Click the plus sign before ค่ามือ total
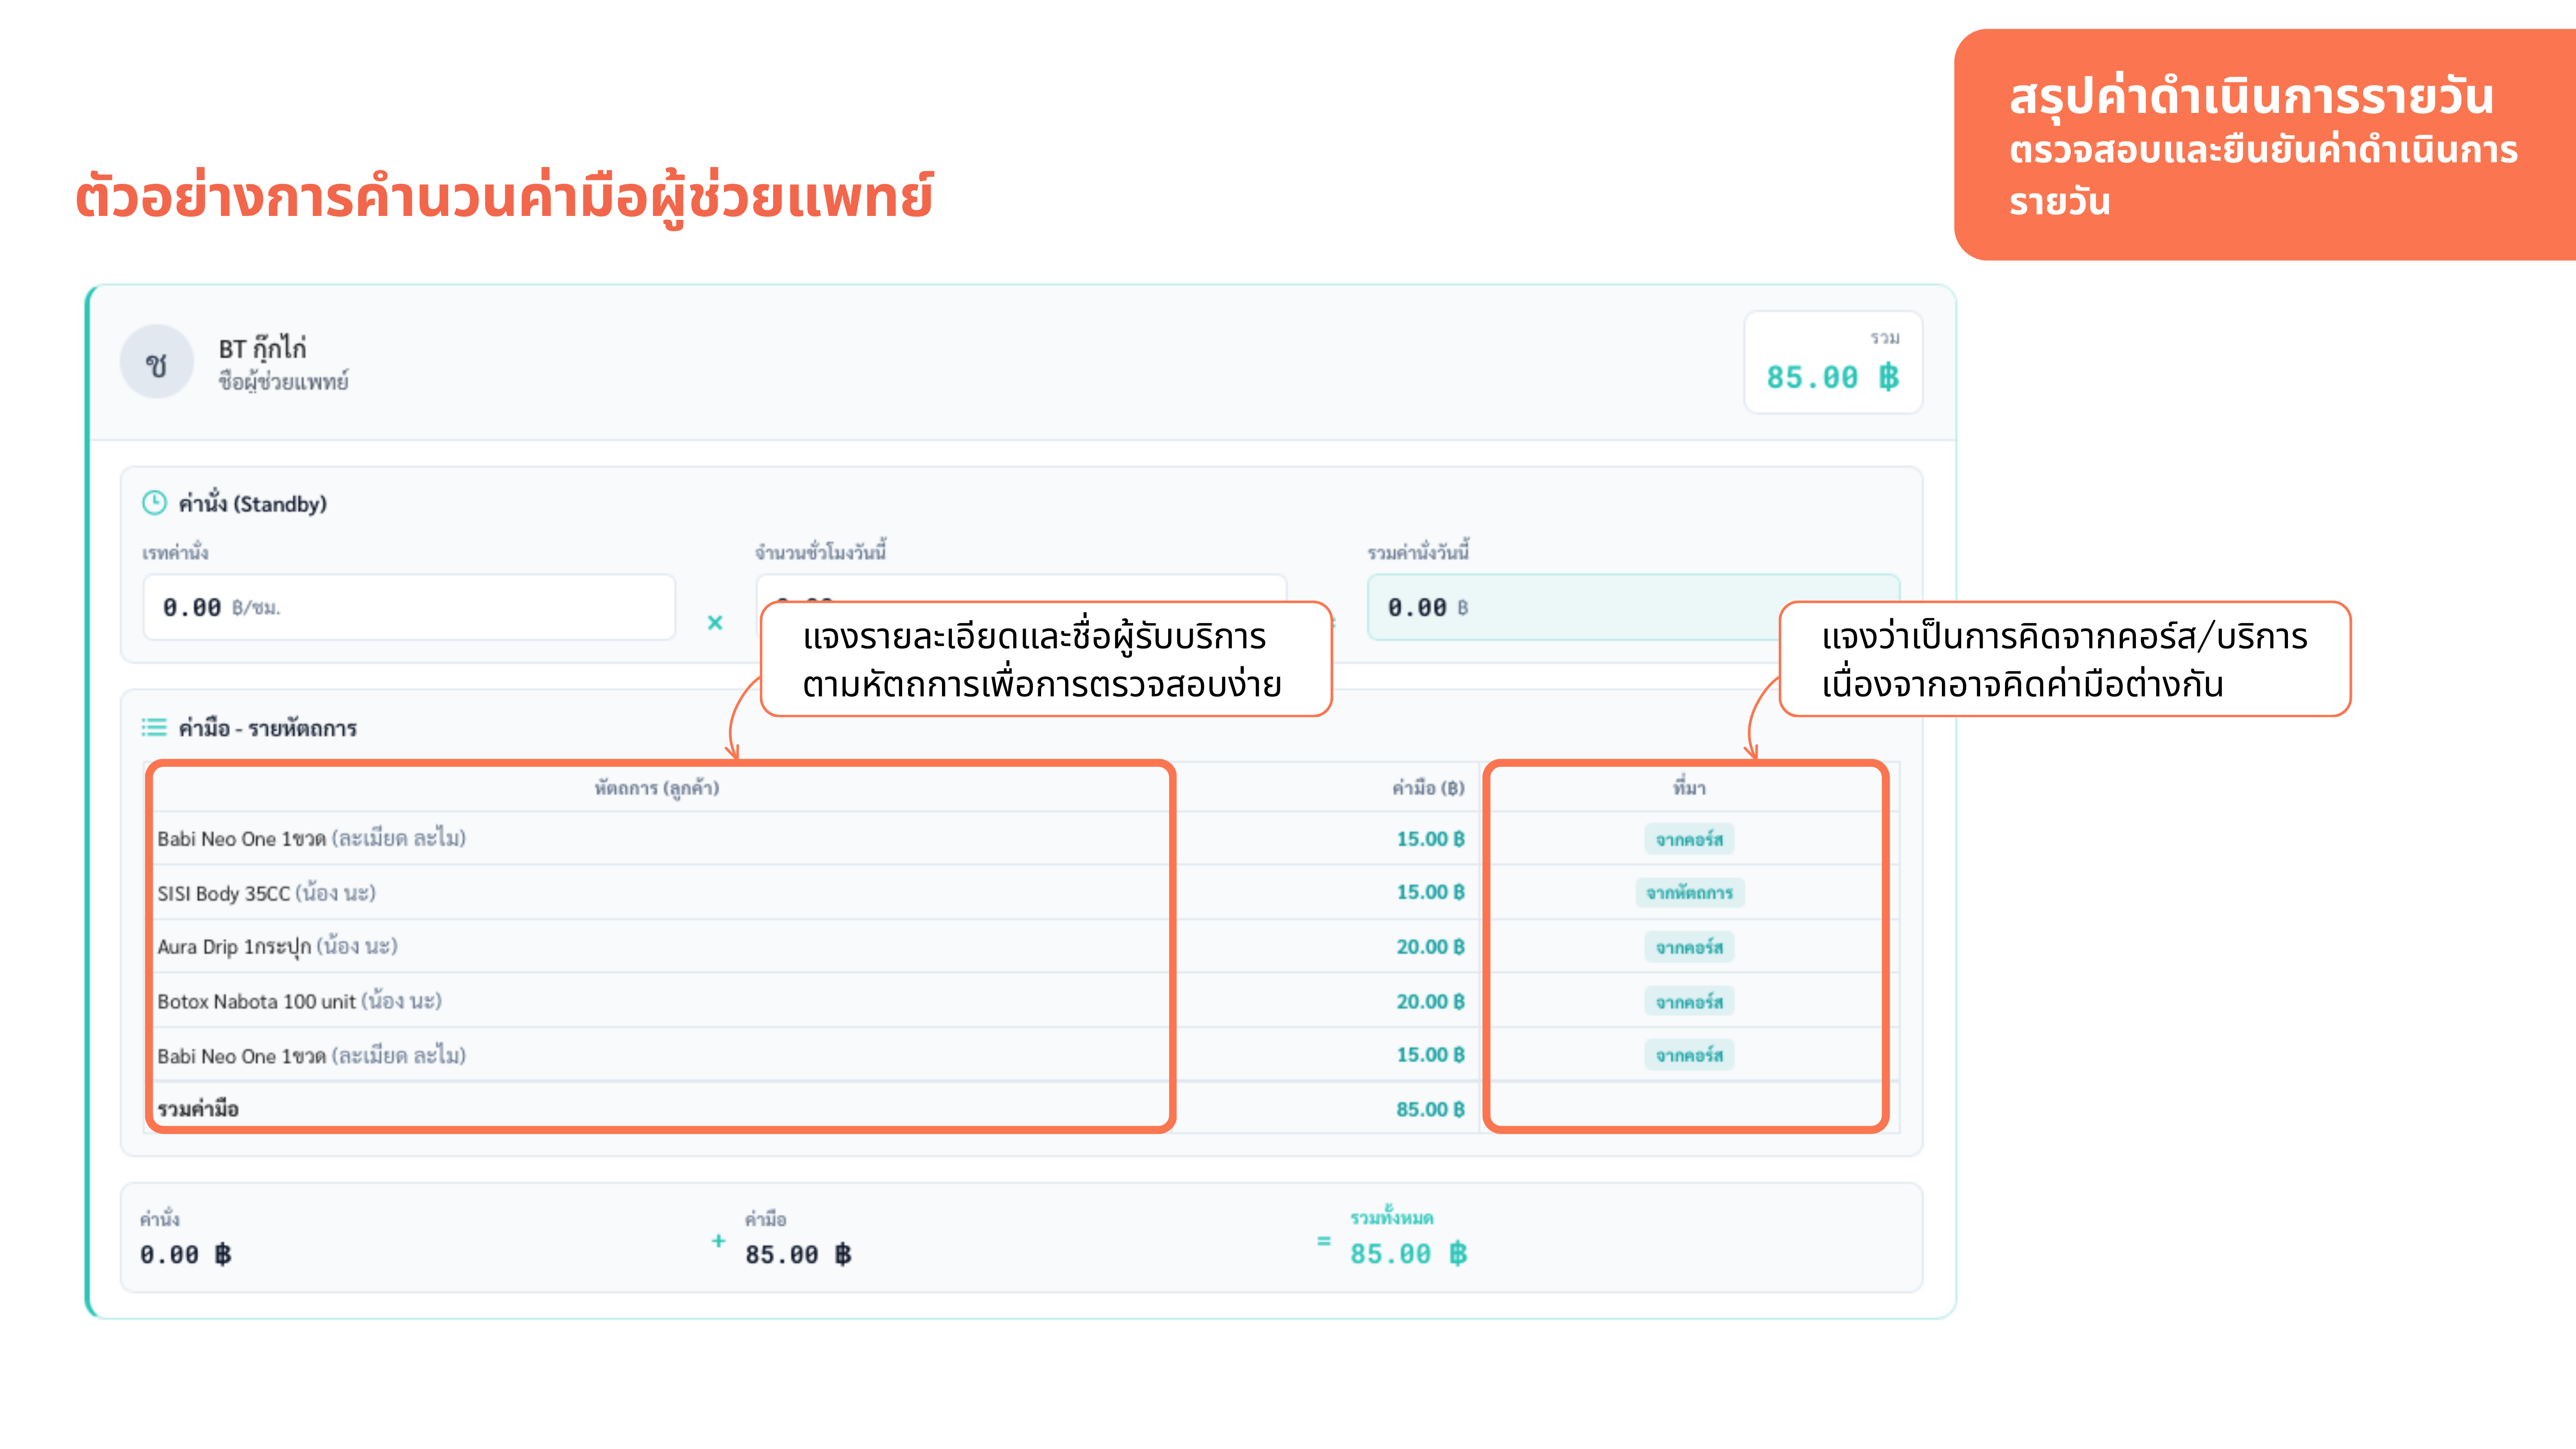Screen dimensions: 2576x1449 pos(718,1241)
